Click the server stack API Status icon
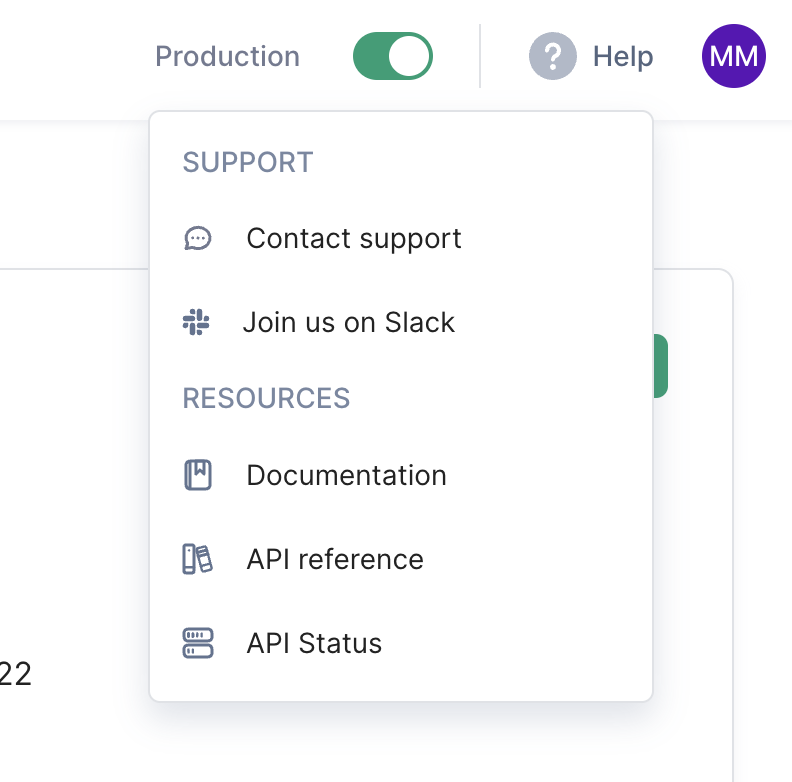The height and width of the screenshot is (782, 792). 197,643
